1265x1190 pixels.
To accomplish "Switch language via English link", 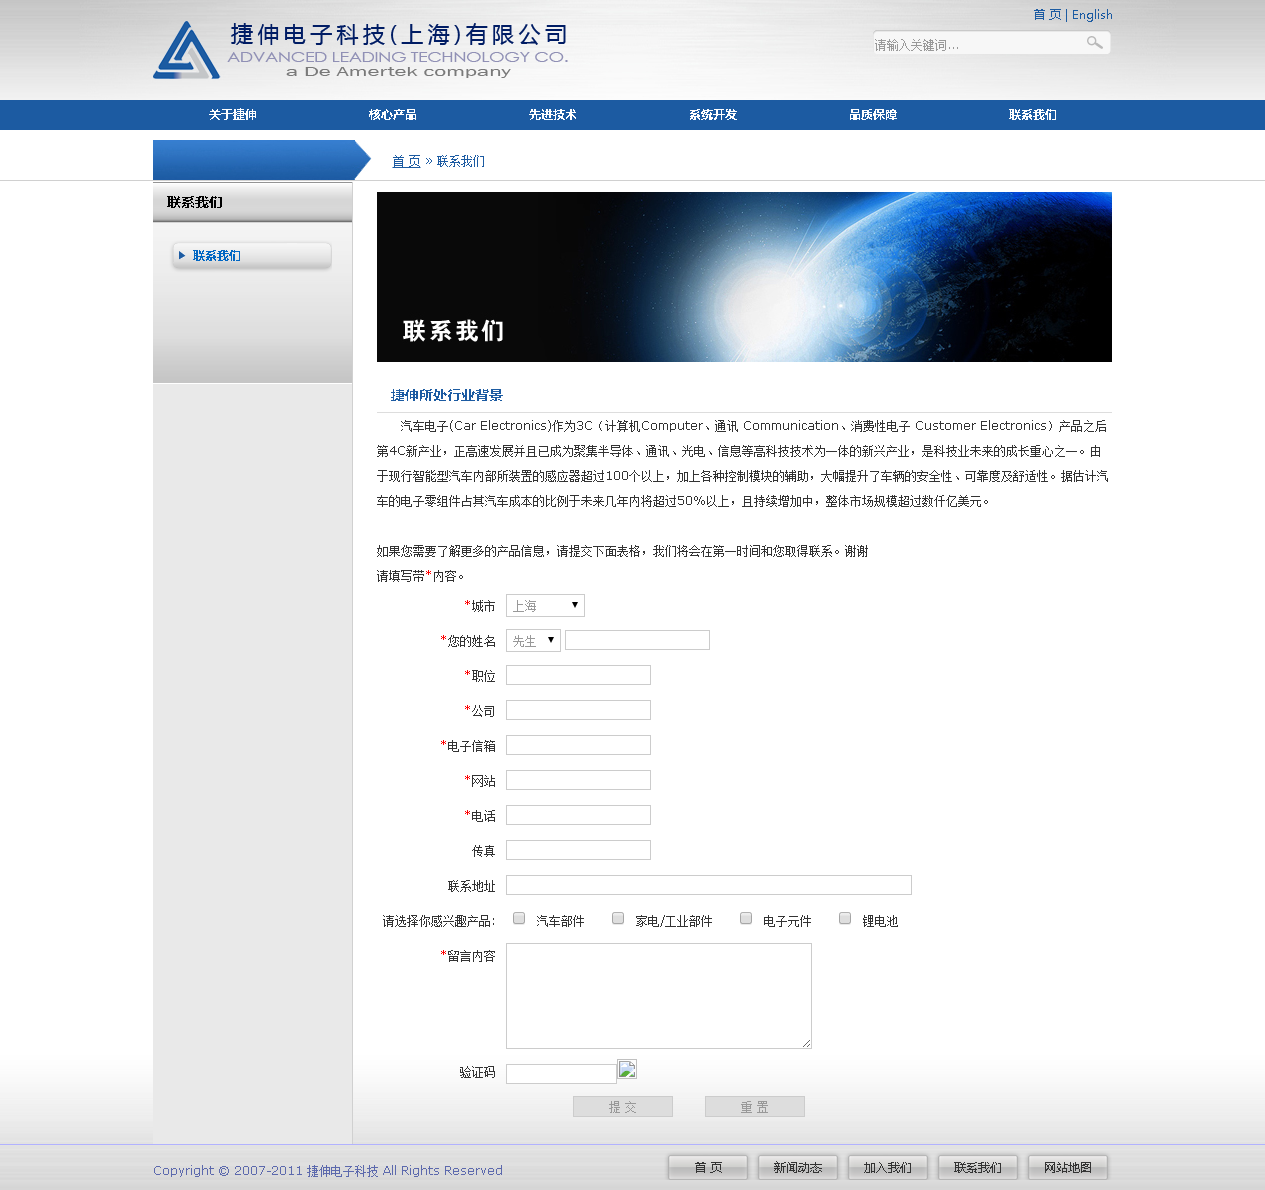I will [1092, 15].
